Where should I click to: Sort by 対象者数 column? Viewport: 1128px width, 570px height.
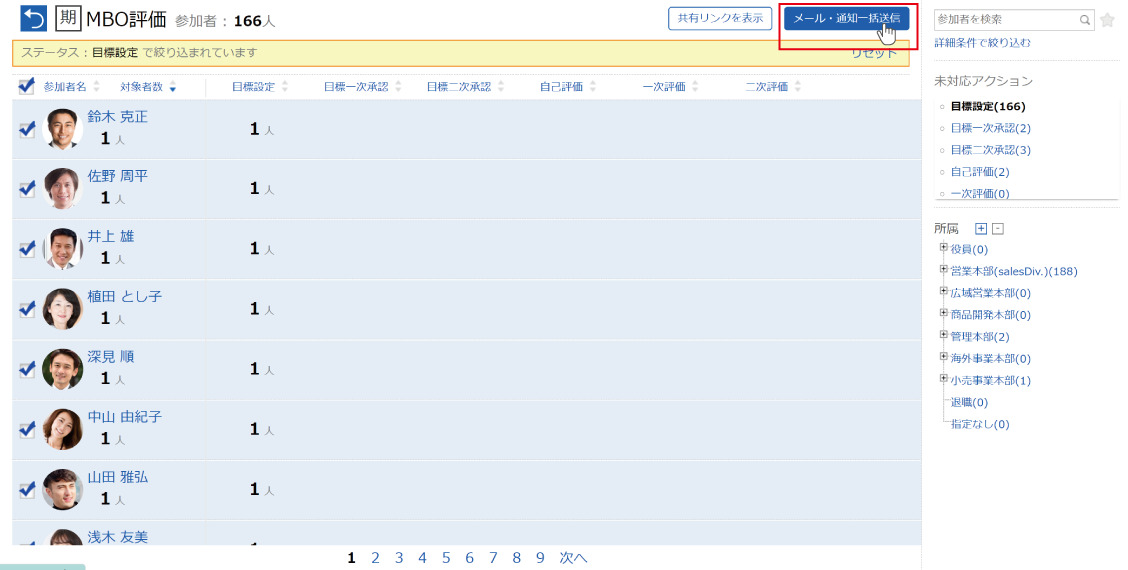pos(147,86)
